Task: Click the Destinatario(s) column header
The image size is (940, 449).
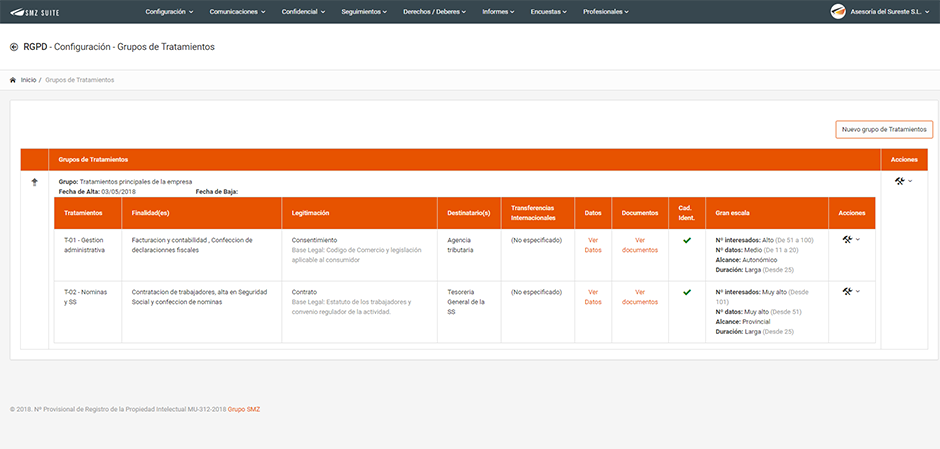Action: [x=469, y=213]
